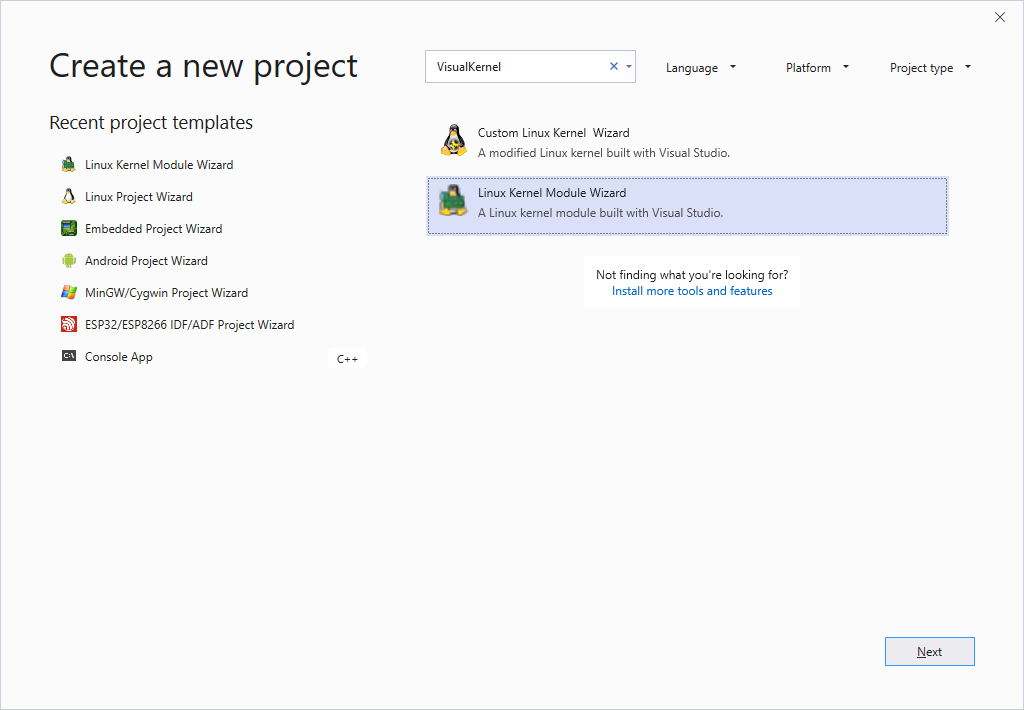Open the Project type filter dropdown

(930, 67)
